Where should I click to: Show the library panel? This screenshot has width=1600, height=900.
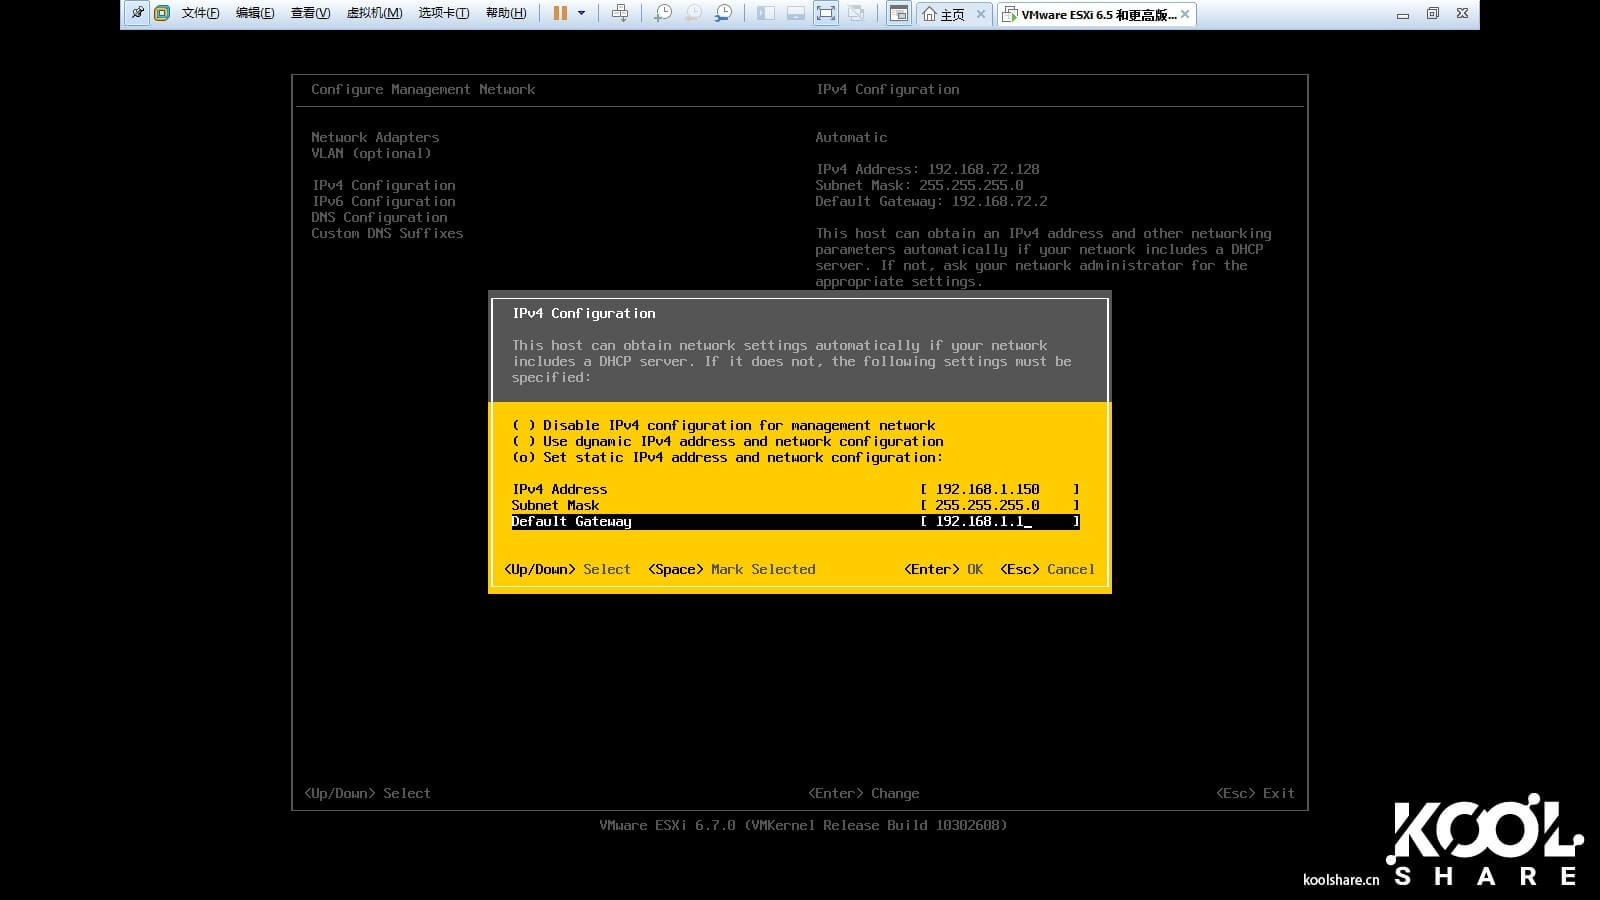pyautogui.click(x=765, y=13)
